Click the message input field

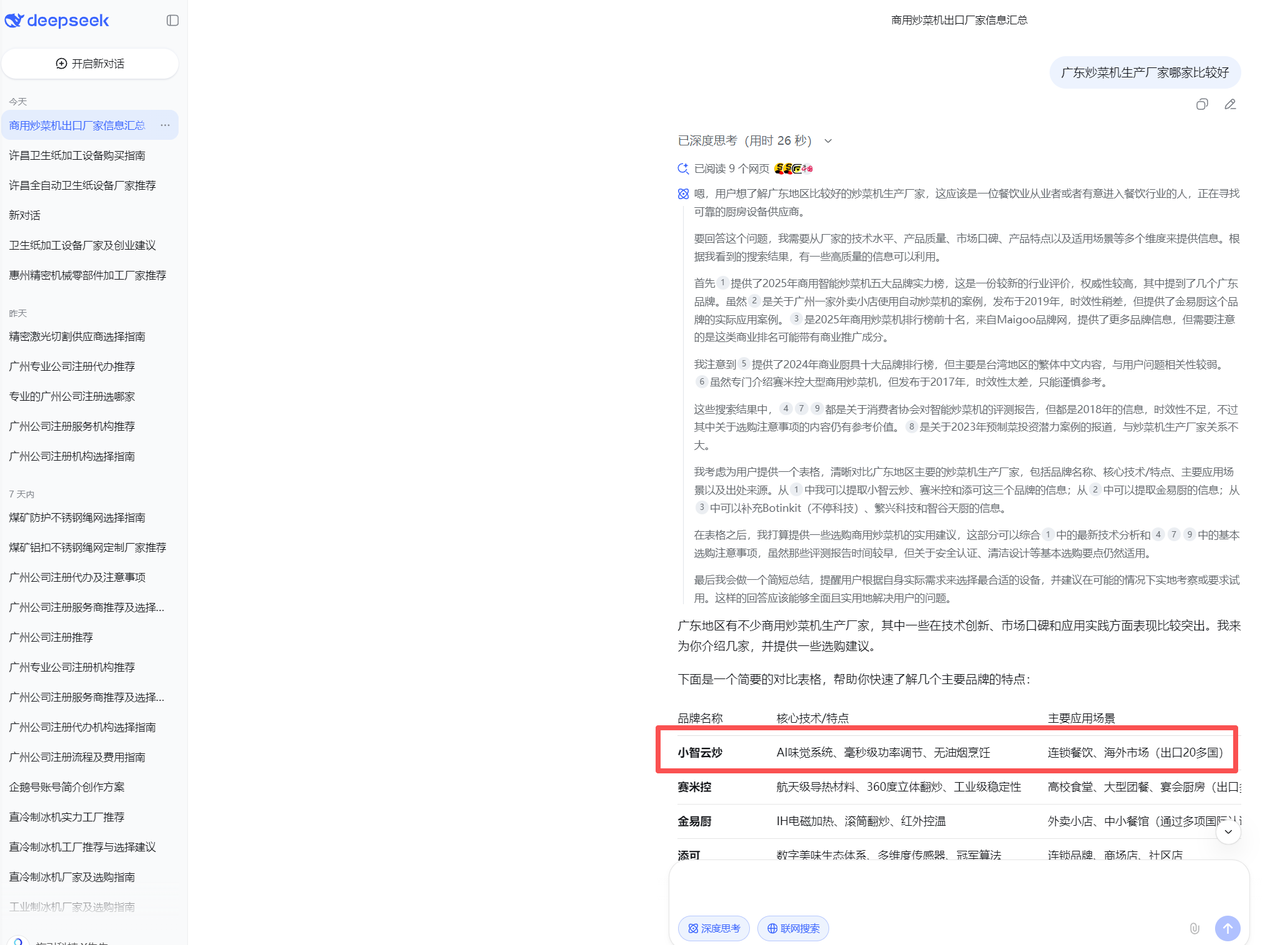point(958,886)
